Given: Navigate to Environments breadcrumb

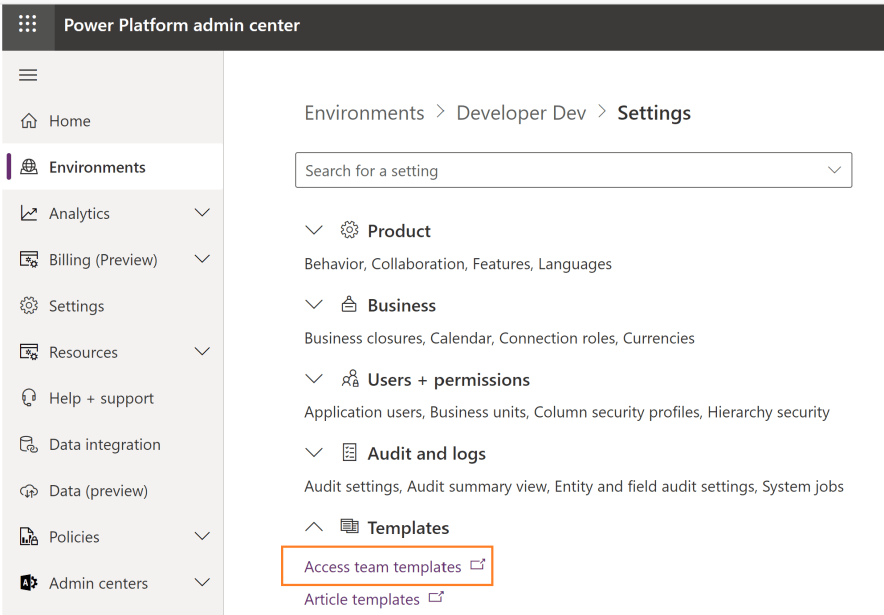Looking at the screenshot, I should [364, 113].
